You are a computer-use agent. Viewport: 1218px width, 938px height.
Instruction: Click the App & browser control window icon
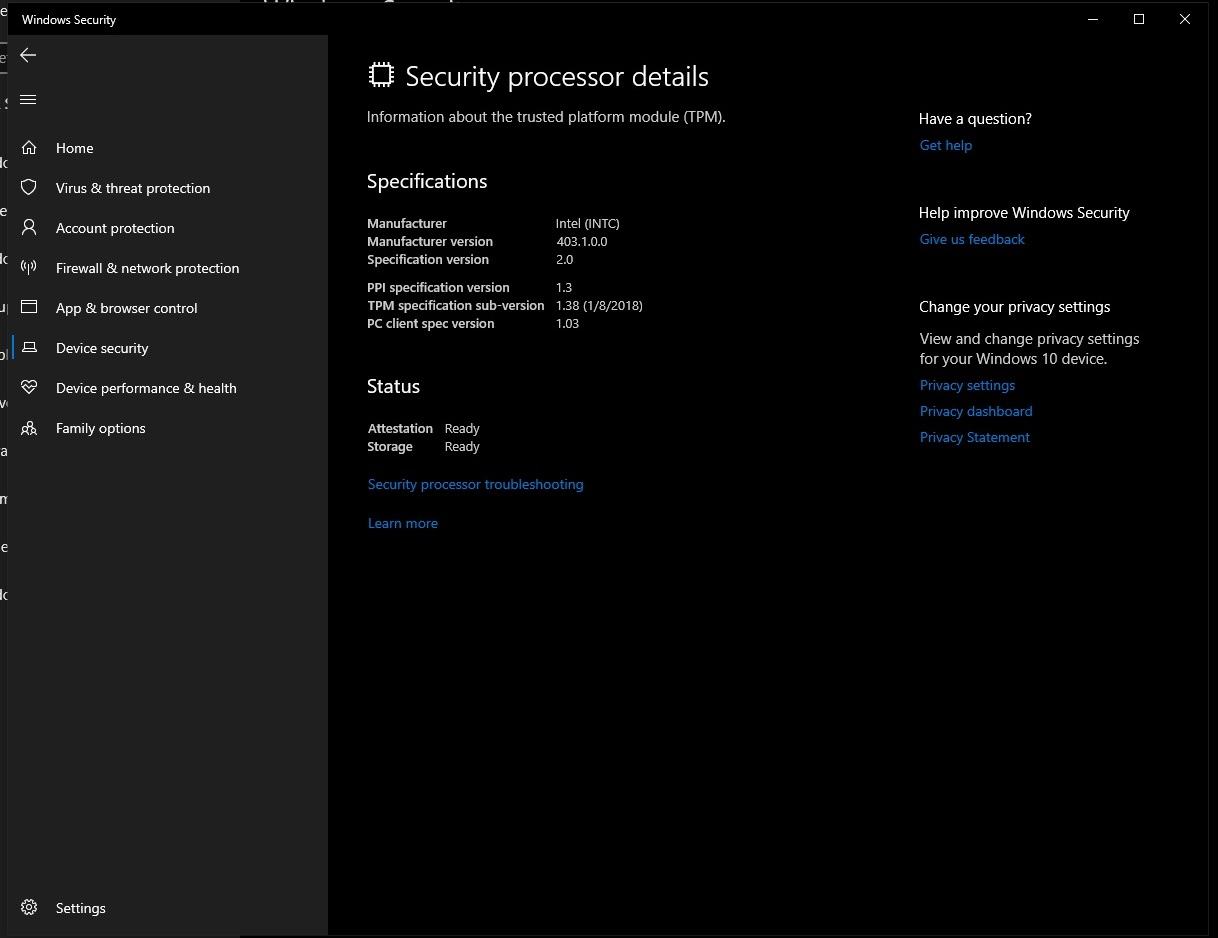point(29,307)
